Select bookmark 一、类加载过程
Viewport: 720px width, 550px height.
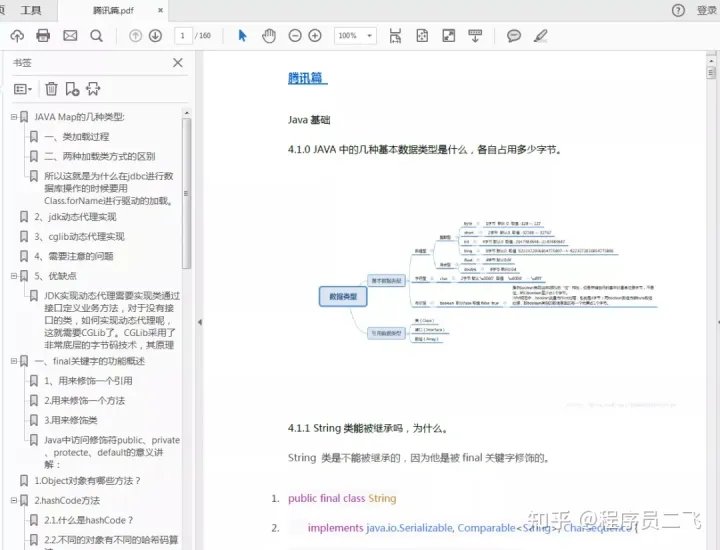pos(77,137)
